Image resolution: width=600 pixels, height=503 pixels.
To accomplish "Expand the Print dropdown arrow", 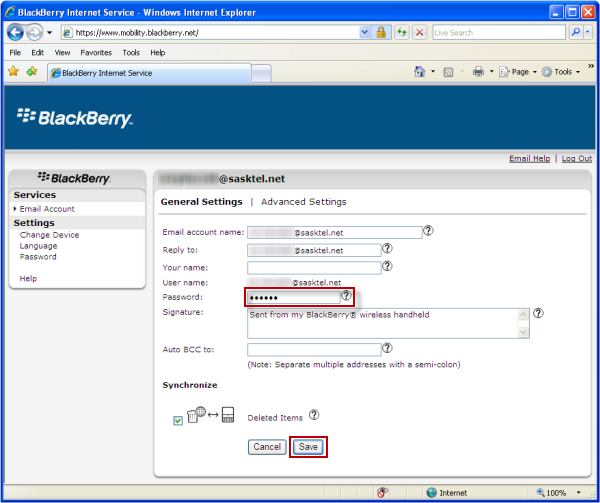I will [492, 72].
